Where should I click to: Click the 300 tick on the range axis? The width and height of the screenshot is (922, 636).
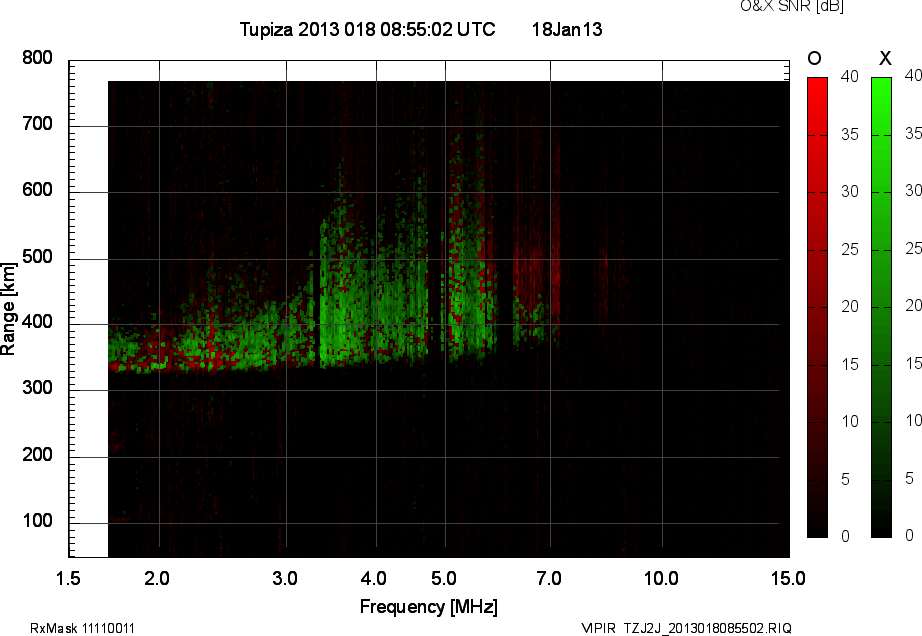click(38, 388)
